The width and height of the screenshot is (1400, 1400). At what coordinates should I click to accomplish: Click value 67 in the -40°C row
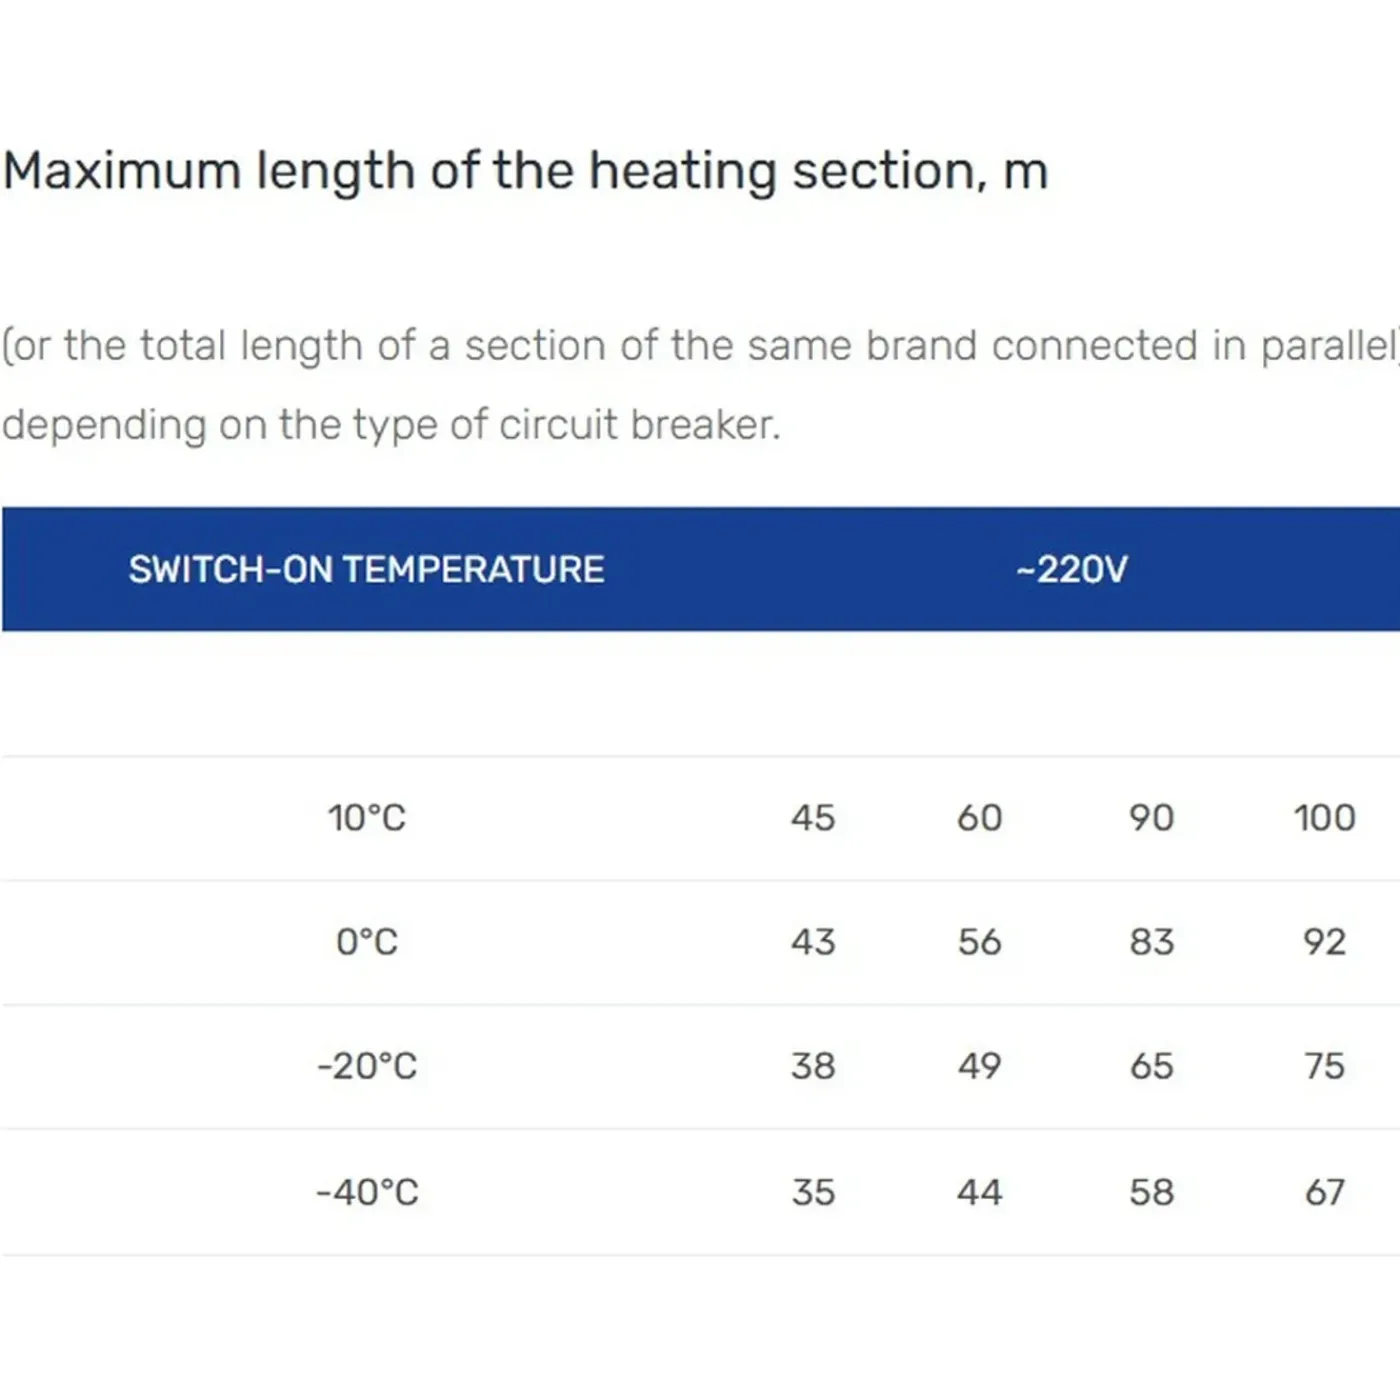click(1324, 1192)
